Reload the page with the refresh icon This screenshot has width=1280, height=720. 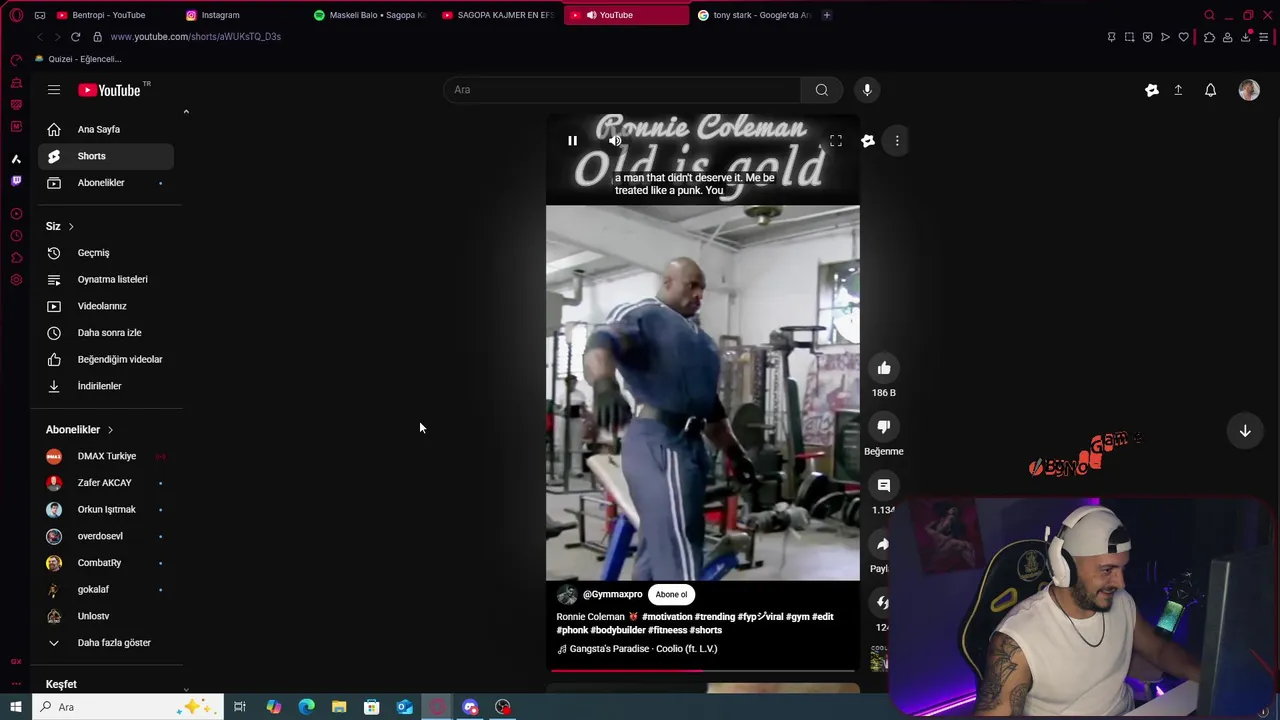point(75,37)
